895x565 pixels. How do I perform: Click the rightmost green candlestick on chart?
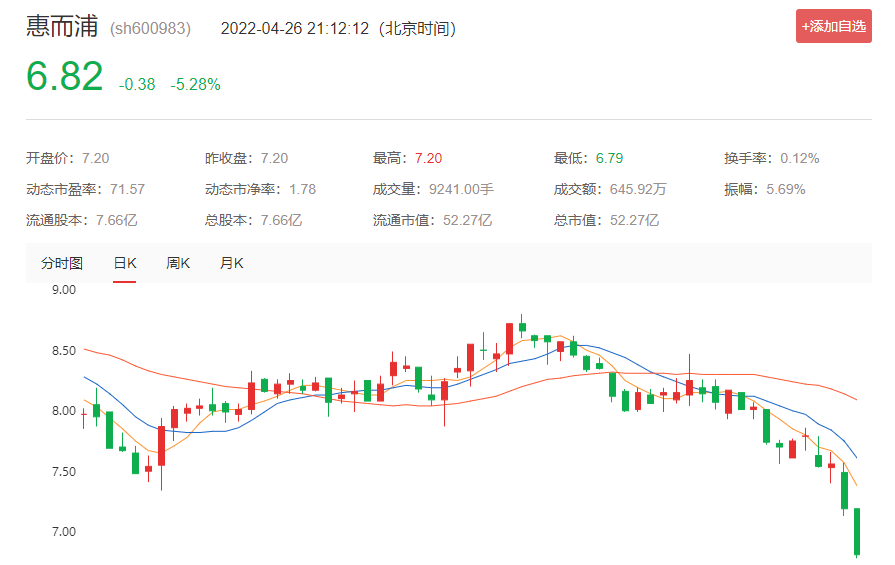point(857,531)
